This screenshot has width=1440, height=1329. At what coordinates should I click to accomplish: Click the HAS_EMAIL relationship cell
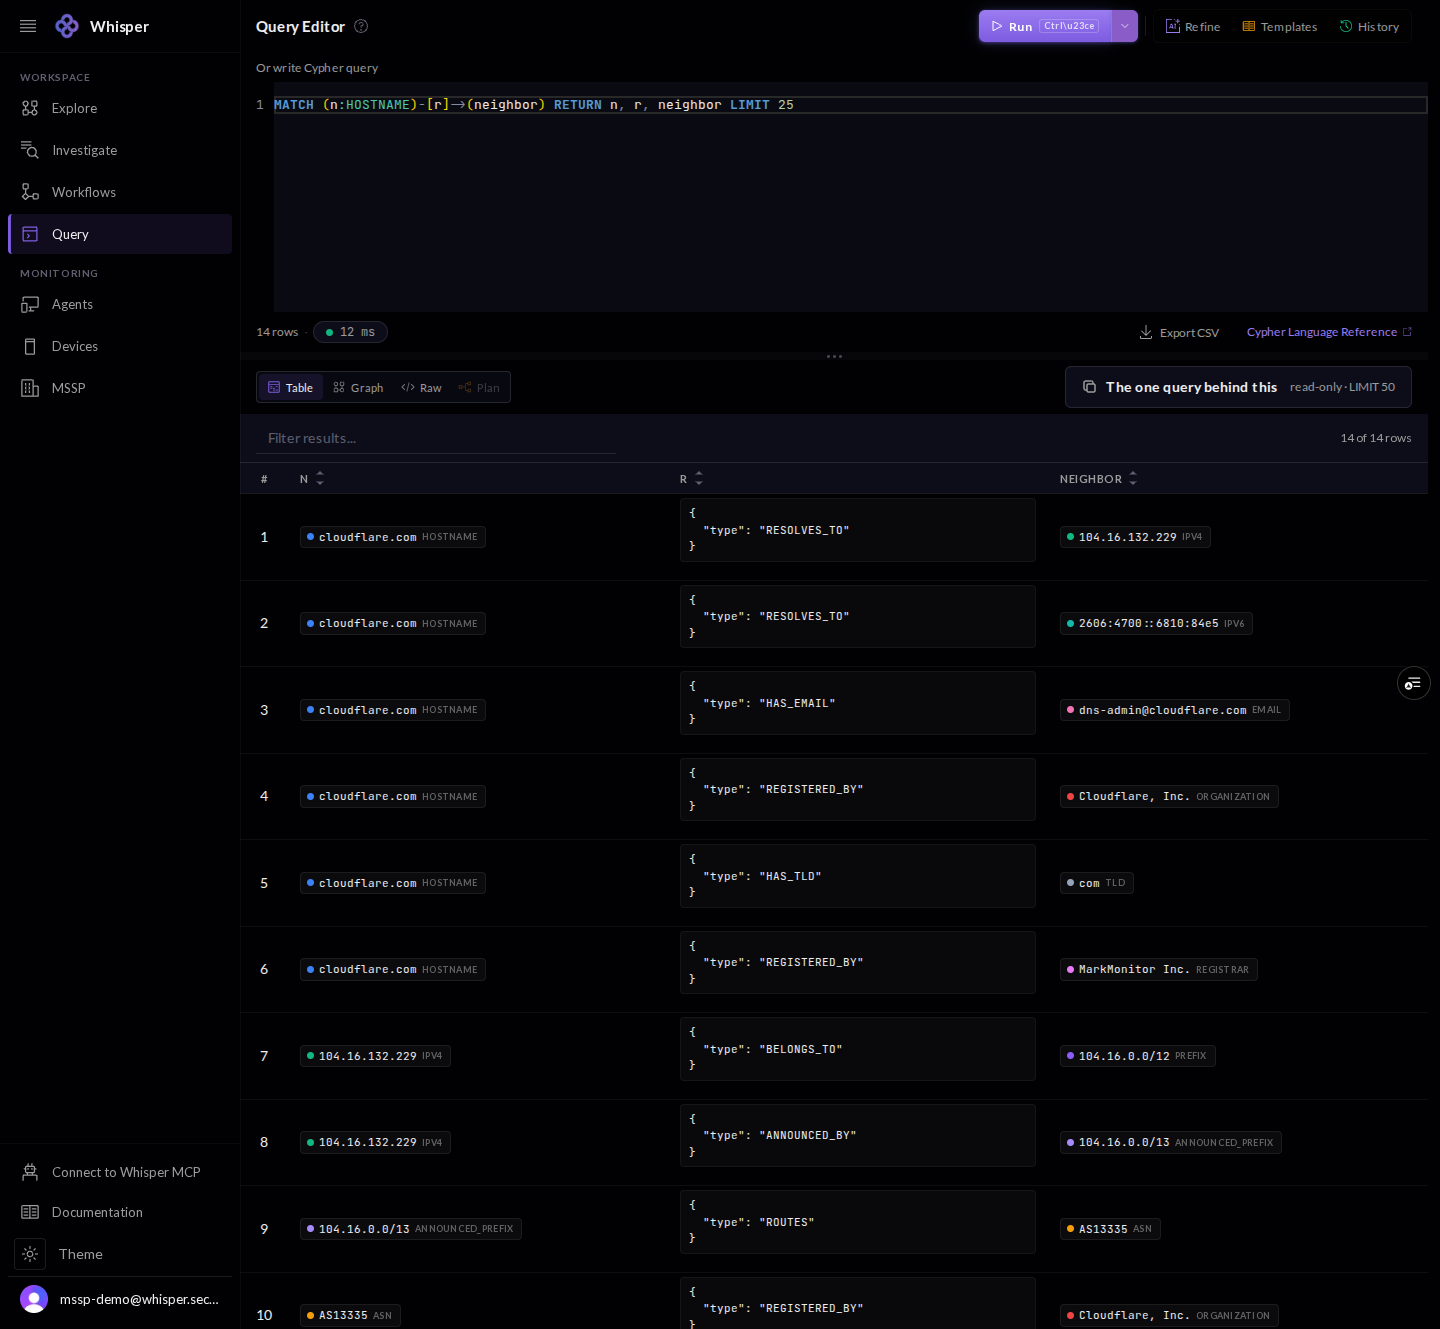858,703
